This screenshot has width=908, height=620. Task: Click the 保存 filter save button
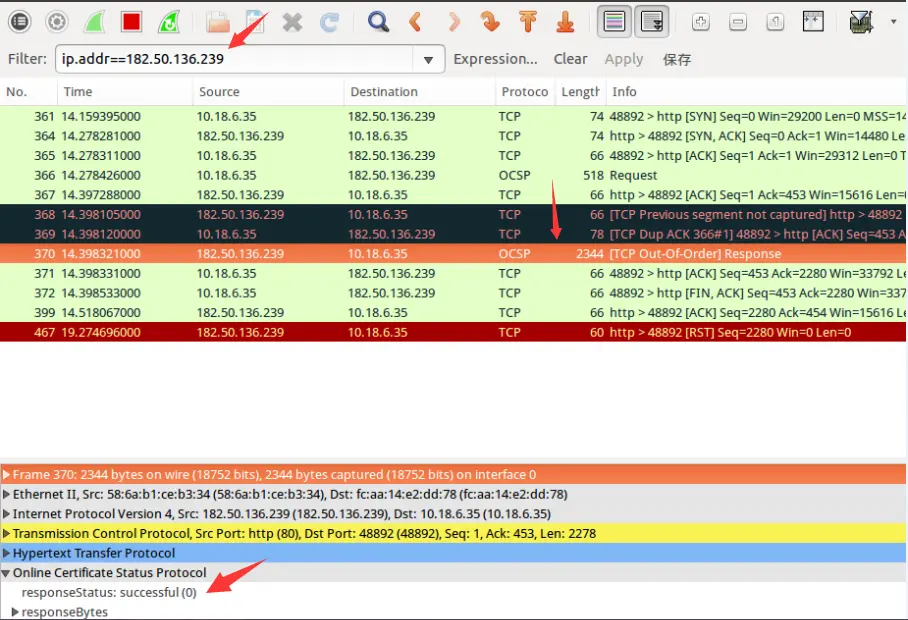[676, 59]
